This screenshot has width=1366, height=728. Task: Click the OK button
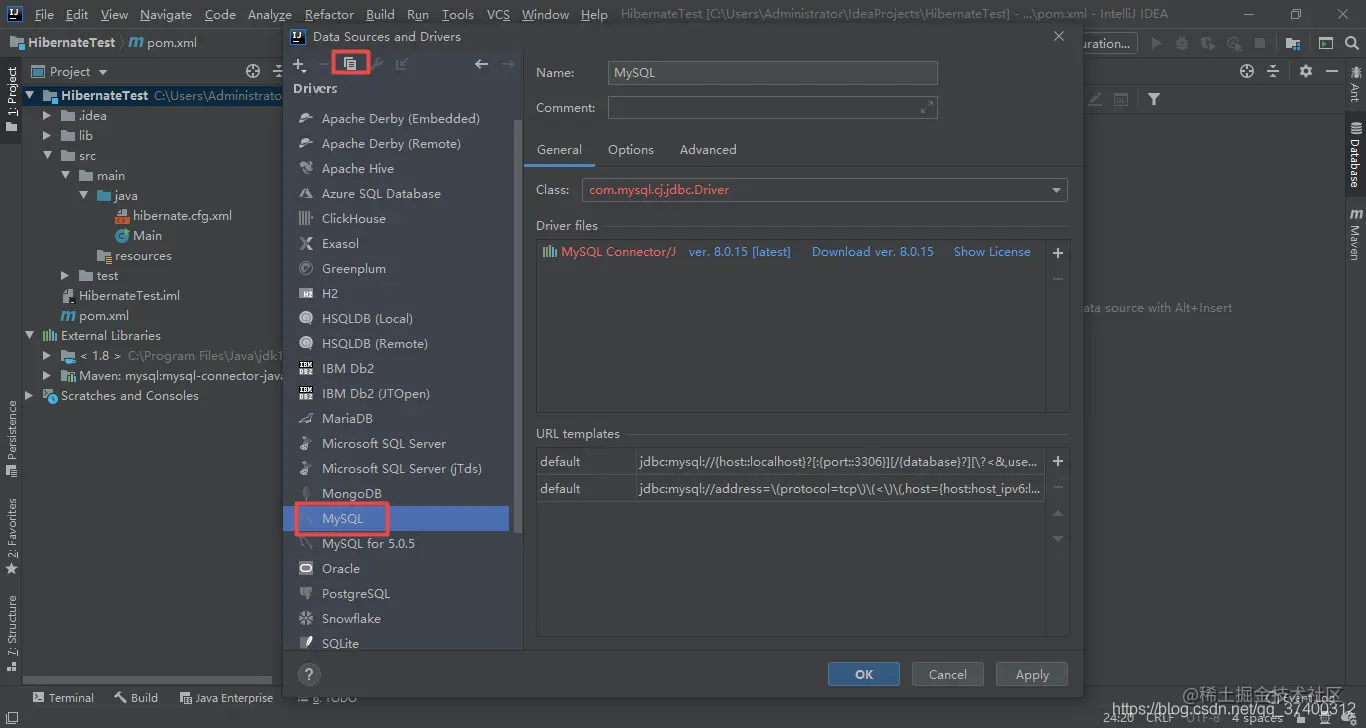864,675
